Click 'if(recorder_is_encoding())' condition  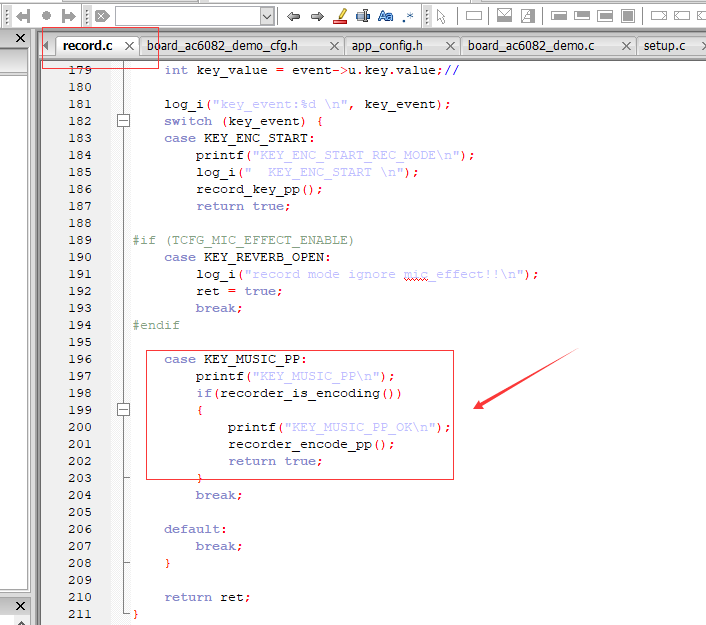tap(299, 394)
